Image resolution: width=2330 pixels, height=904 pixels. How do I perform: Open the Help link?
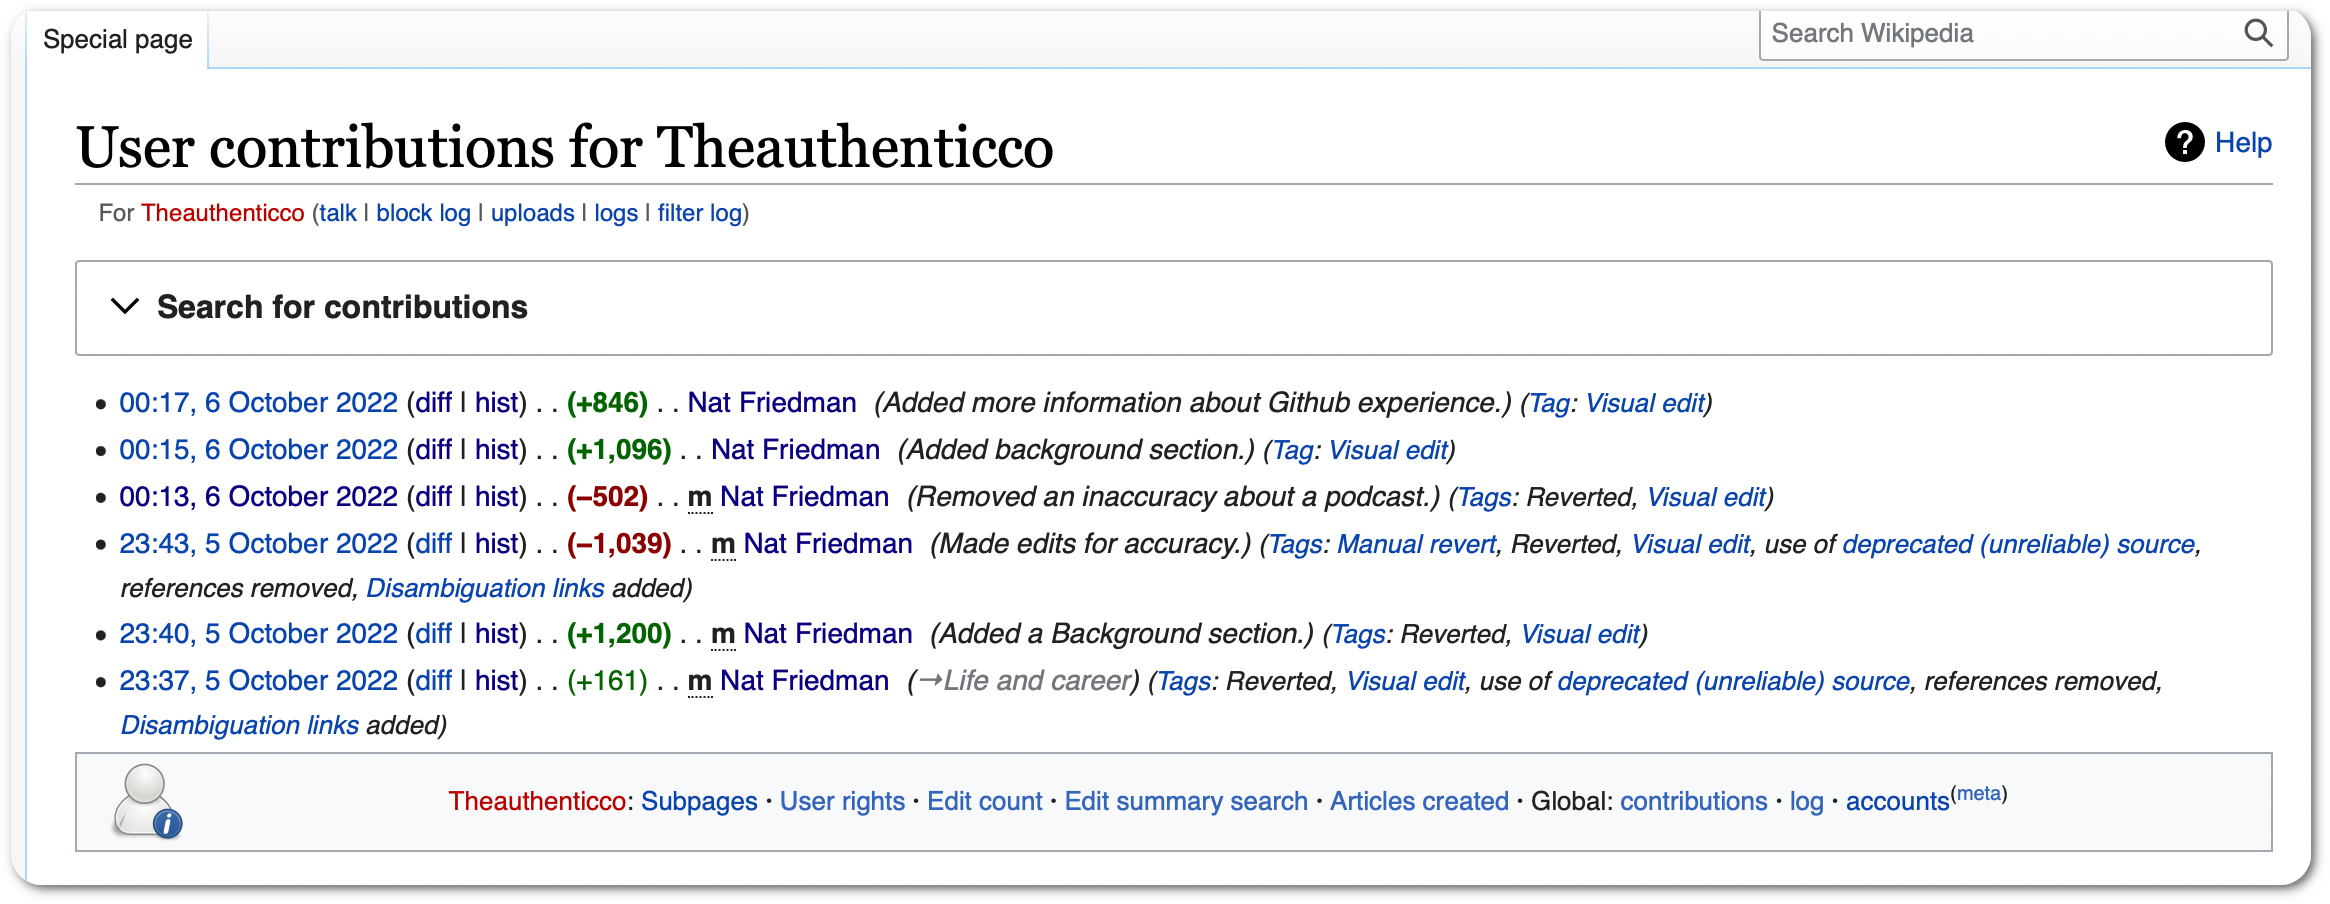(2243, 143)
